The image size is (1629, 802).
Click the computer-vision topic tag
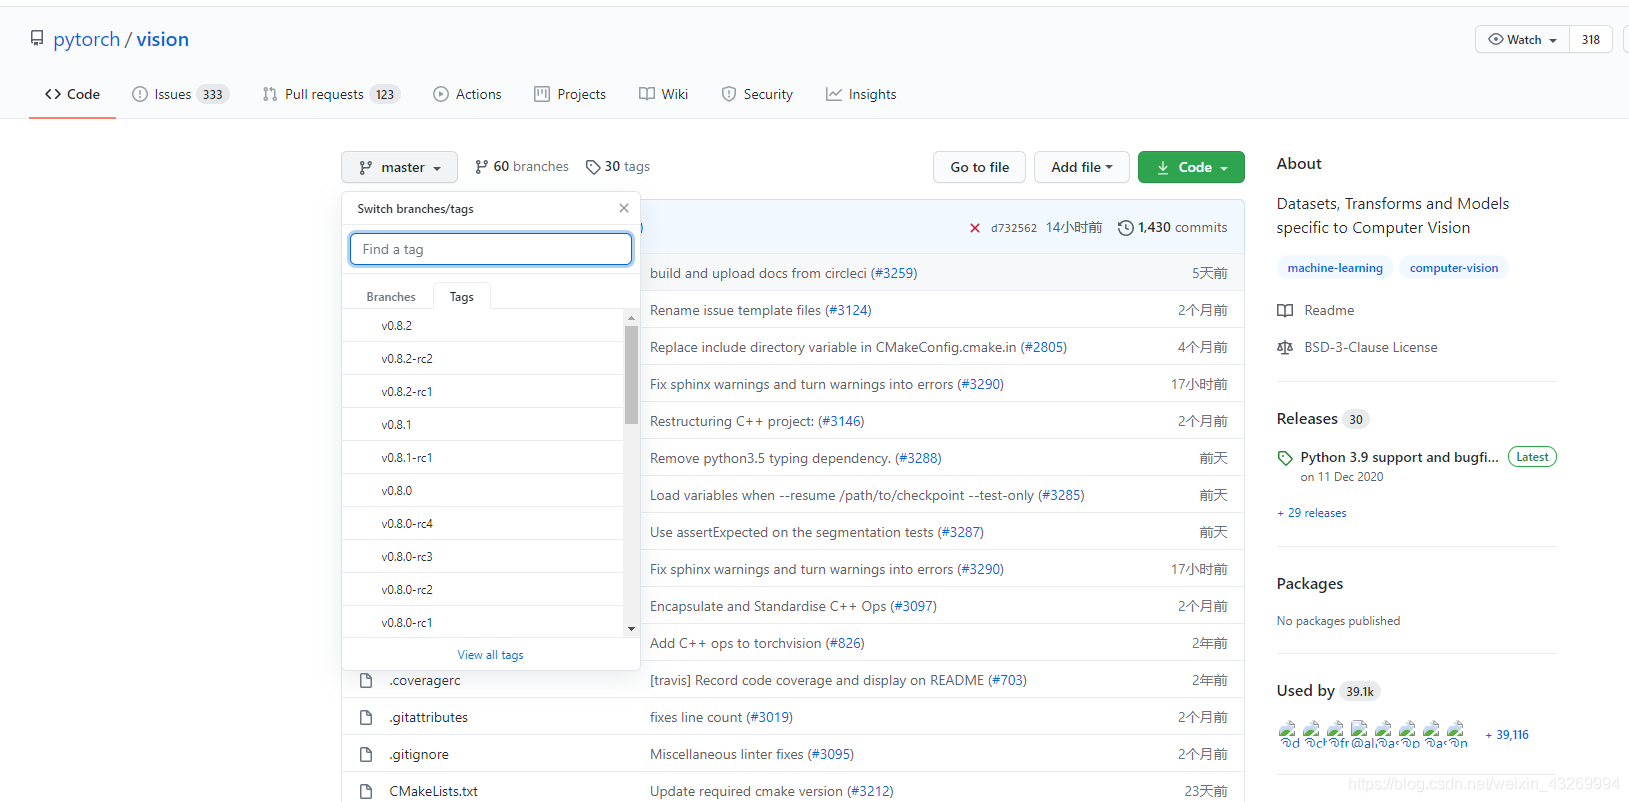click(1454, 268)
